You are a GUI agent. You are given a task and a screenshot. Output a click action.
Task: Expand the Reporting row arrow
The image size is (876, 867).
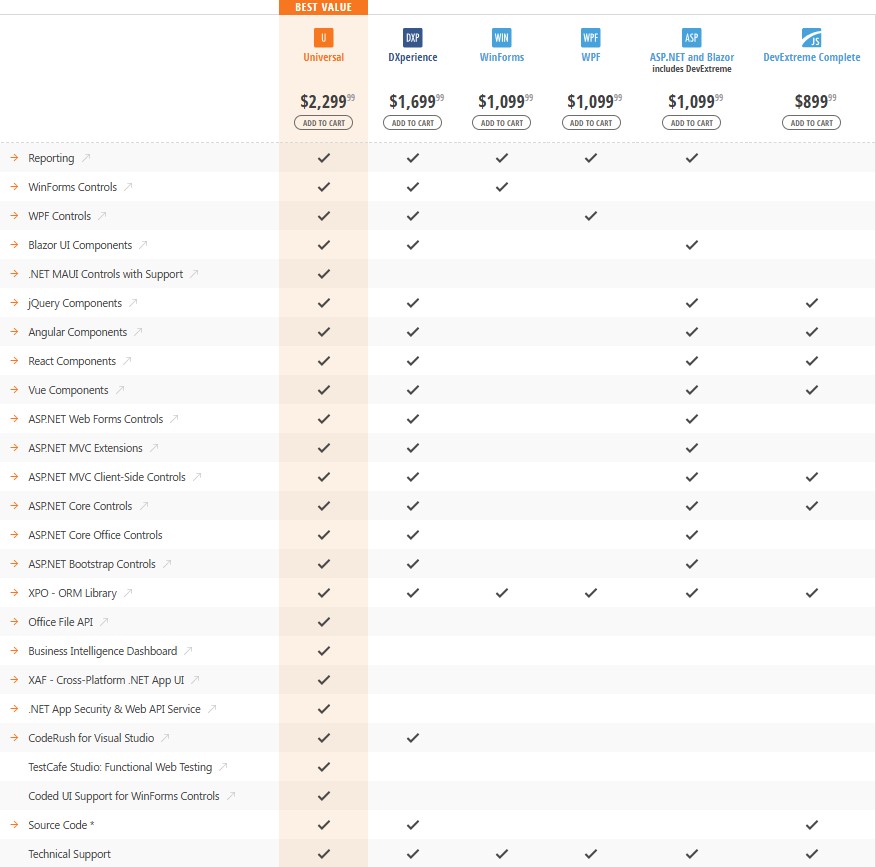[x=15, y=158]
